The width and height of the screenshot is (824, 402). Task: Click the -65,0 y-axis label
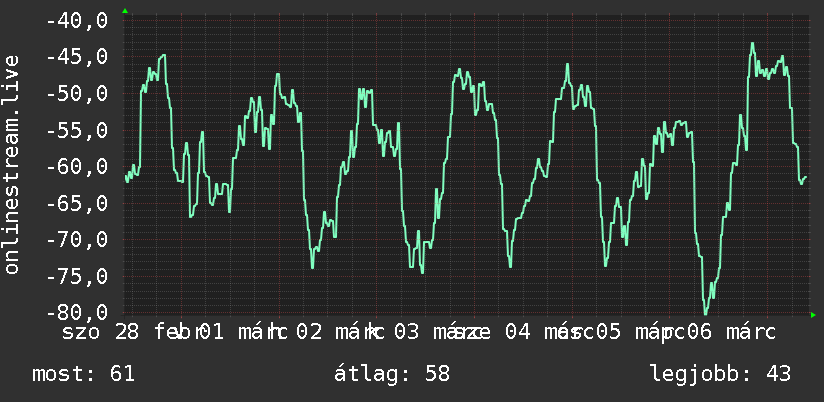(77, 203)
